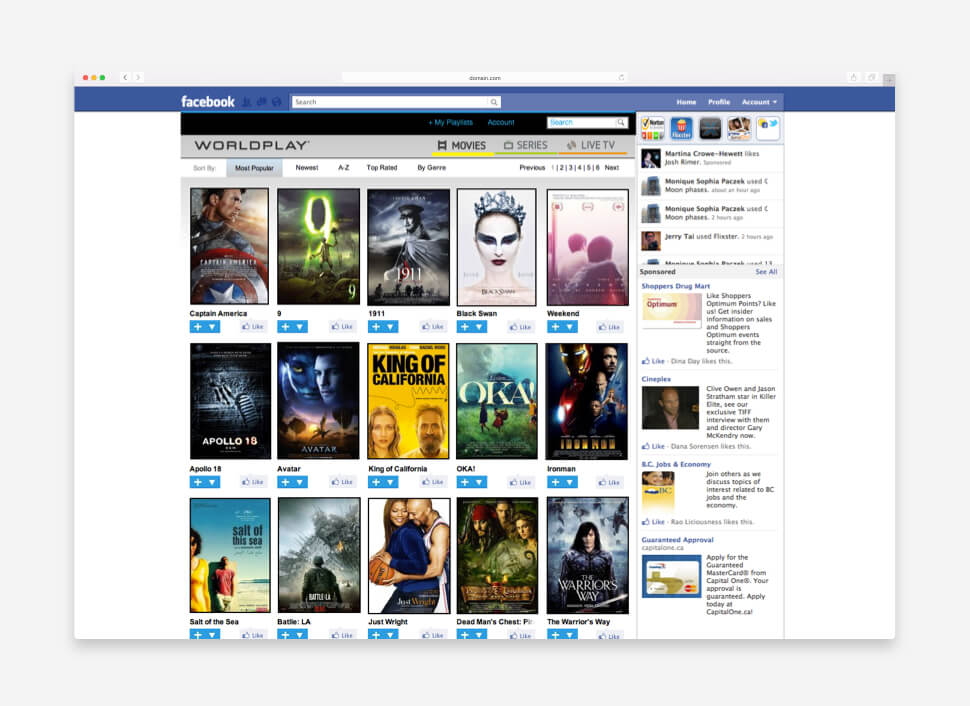
Task: Switch to the SERIES tab
Action: point(526,145)
